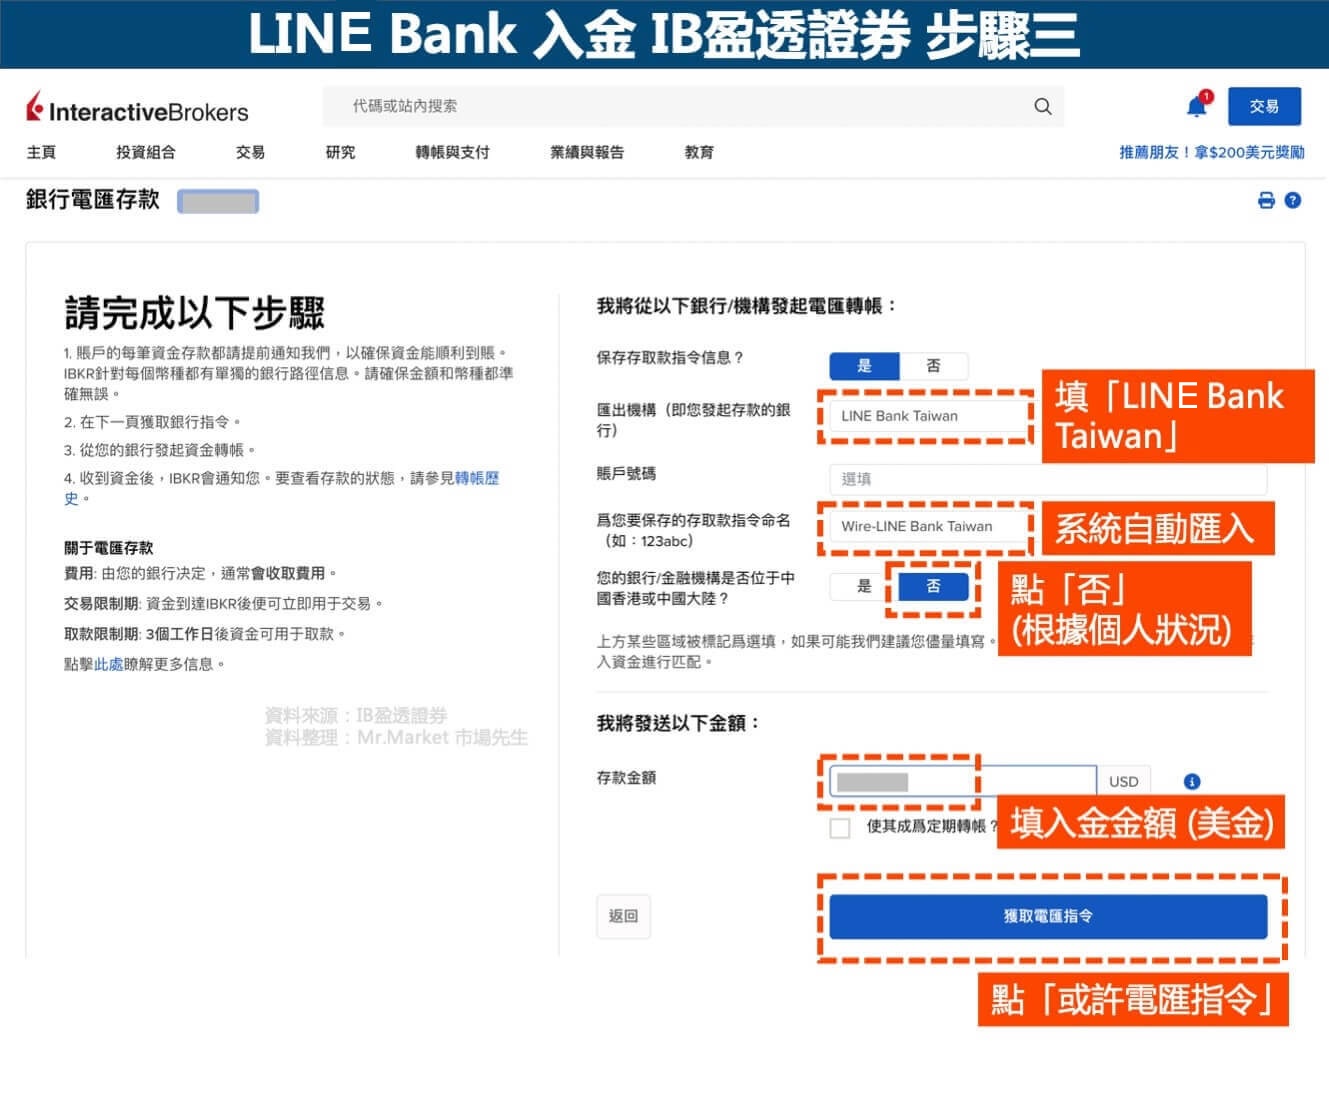Click the 我將發送以下金額 heading
Image resolution: width=1329 pixels, height=1098 pixels.
click(x=678, y=723)
